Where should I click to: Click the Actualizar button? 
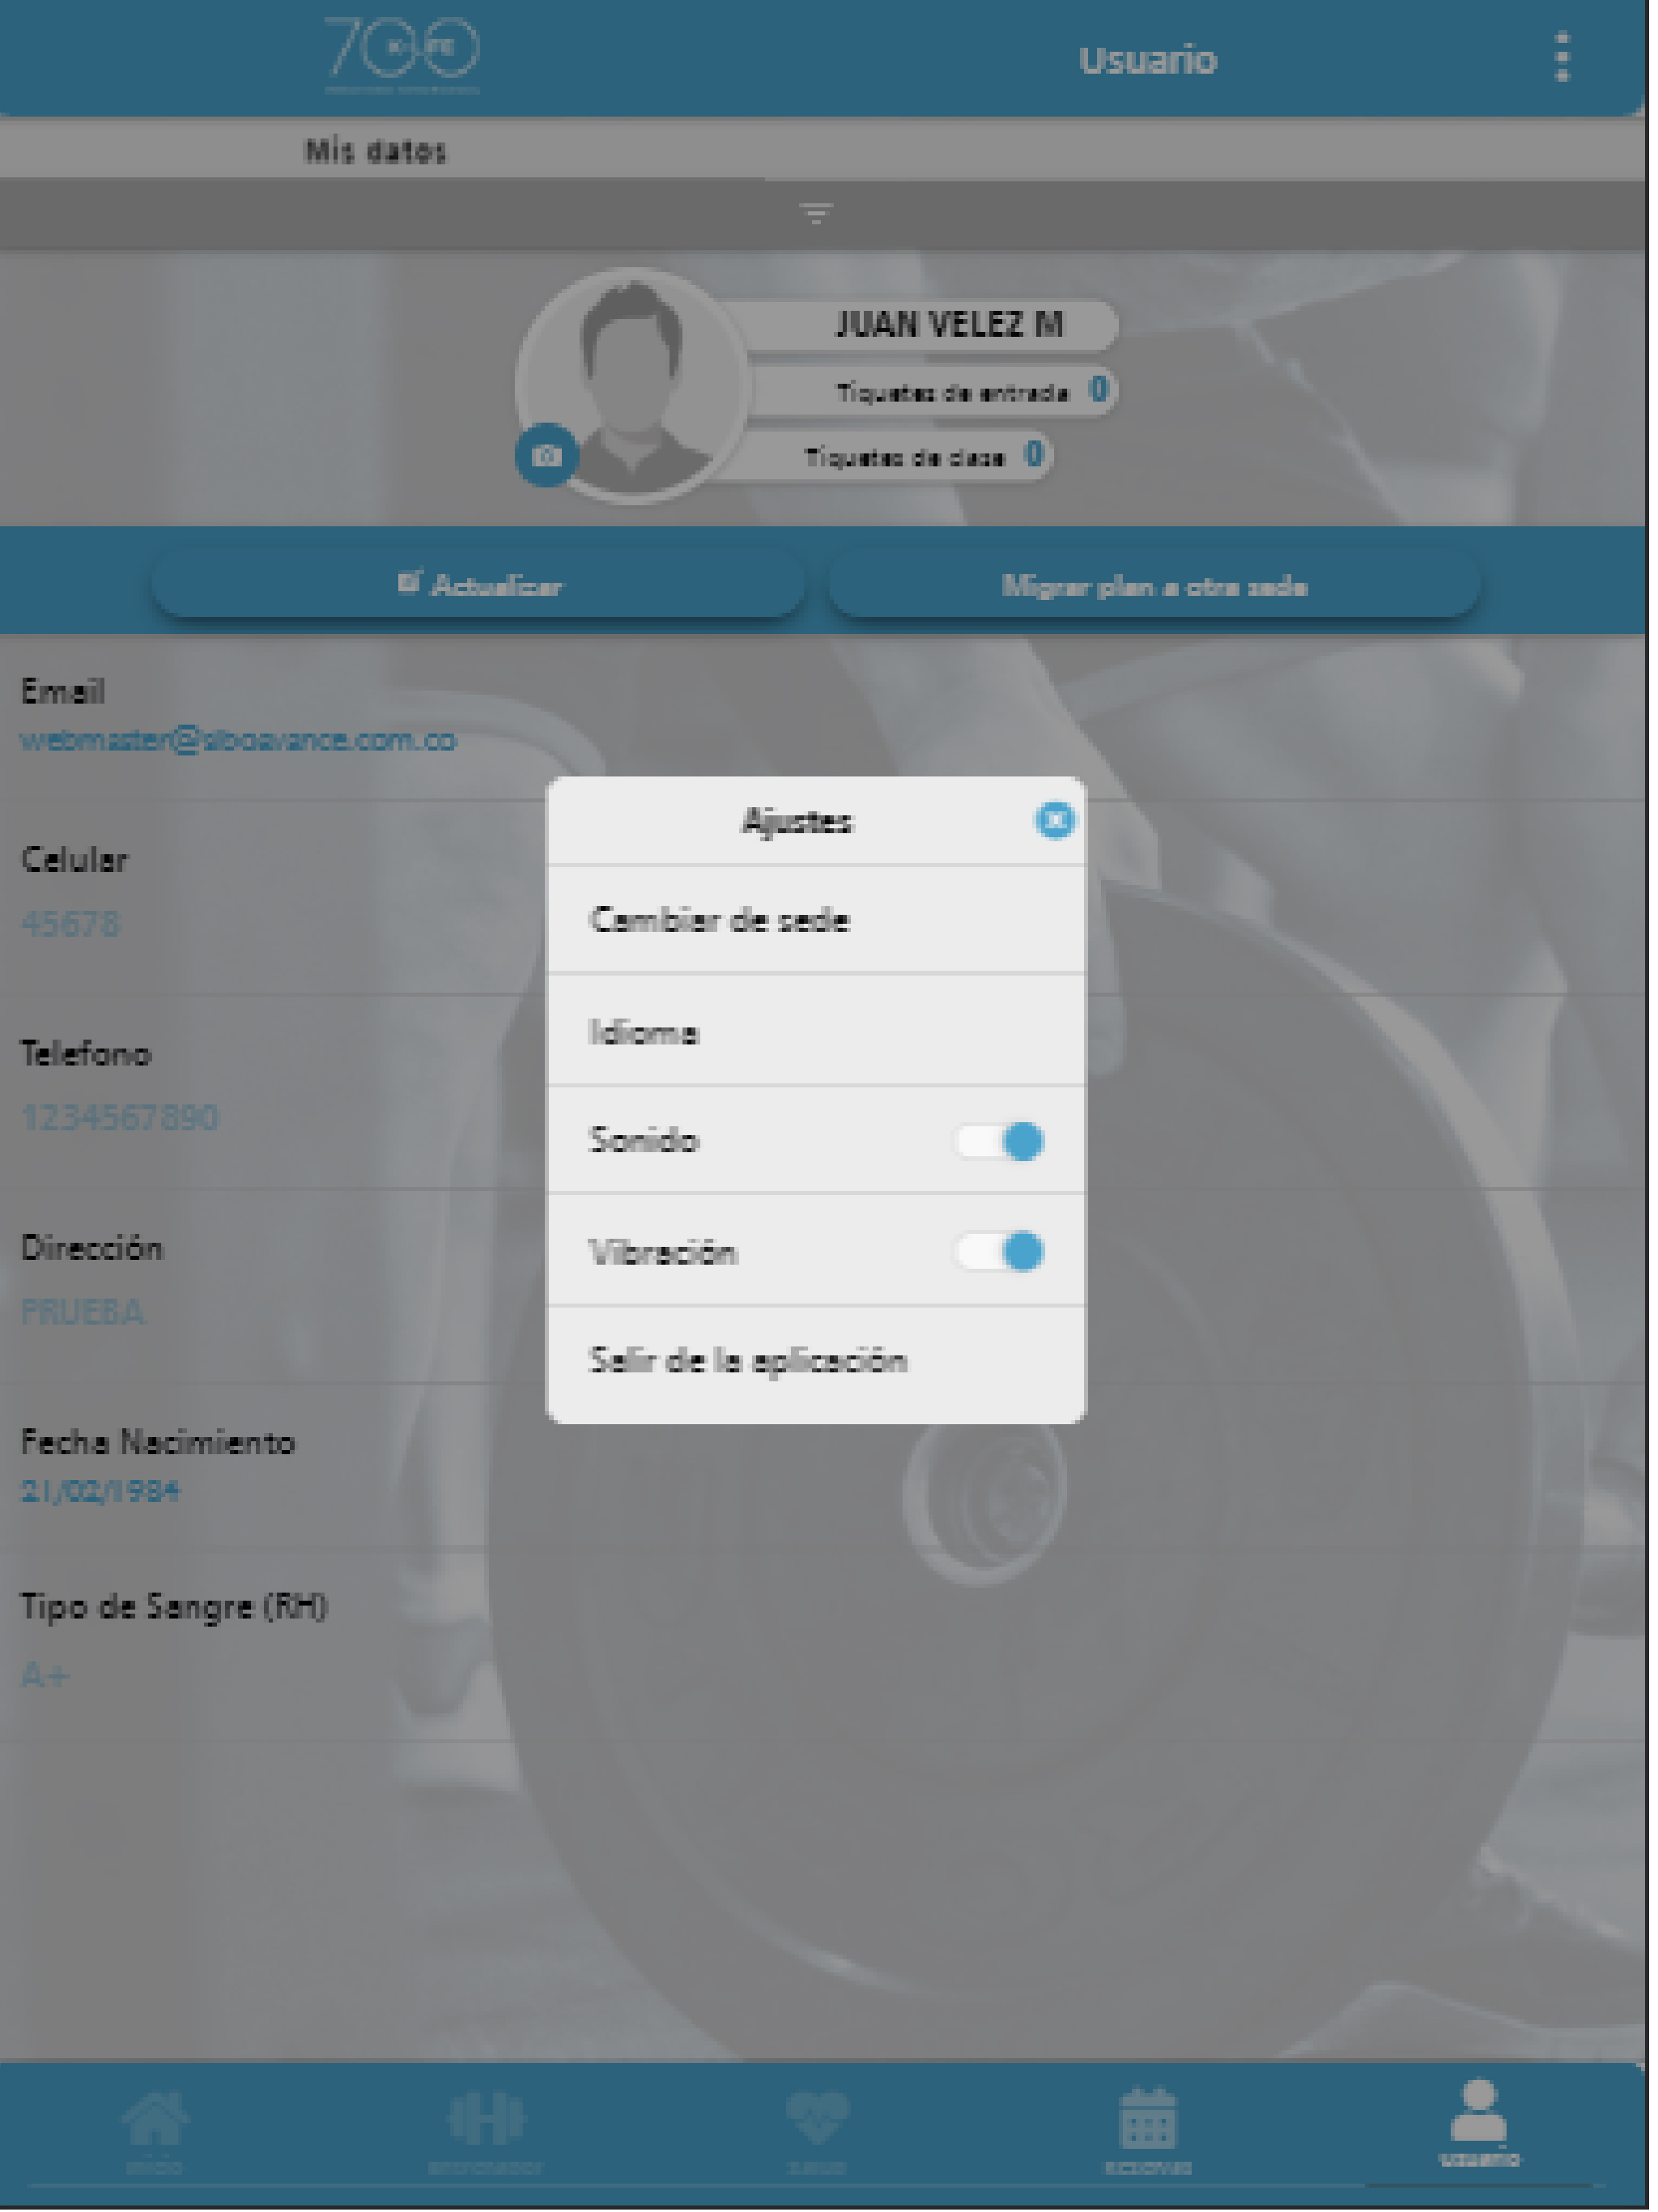(x=479, y=585)
